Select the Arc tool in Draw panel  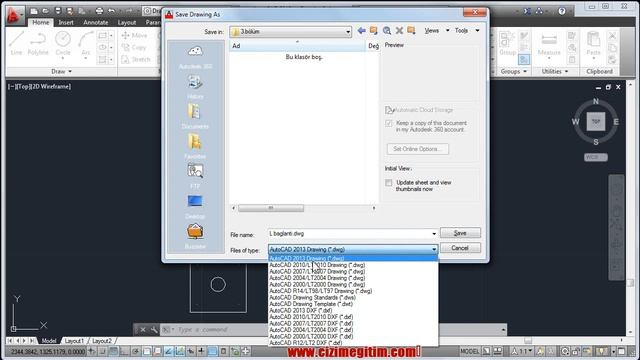click(86, 43)
